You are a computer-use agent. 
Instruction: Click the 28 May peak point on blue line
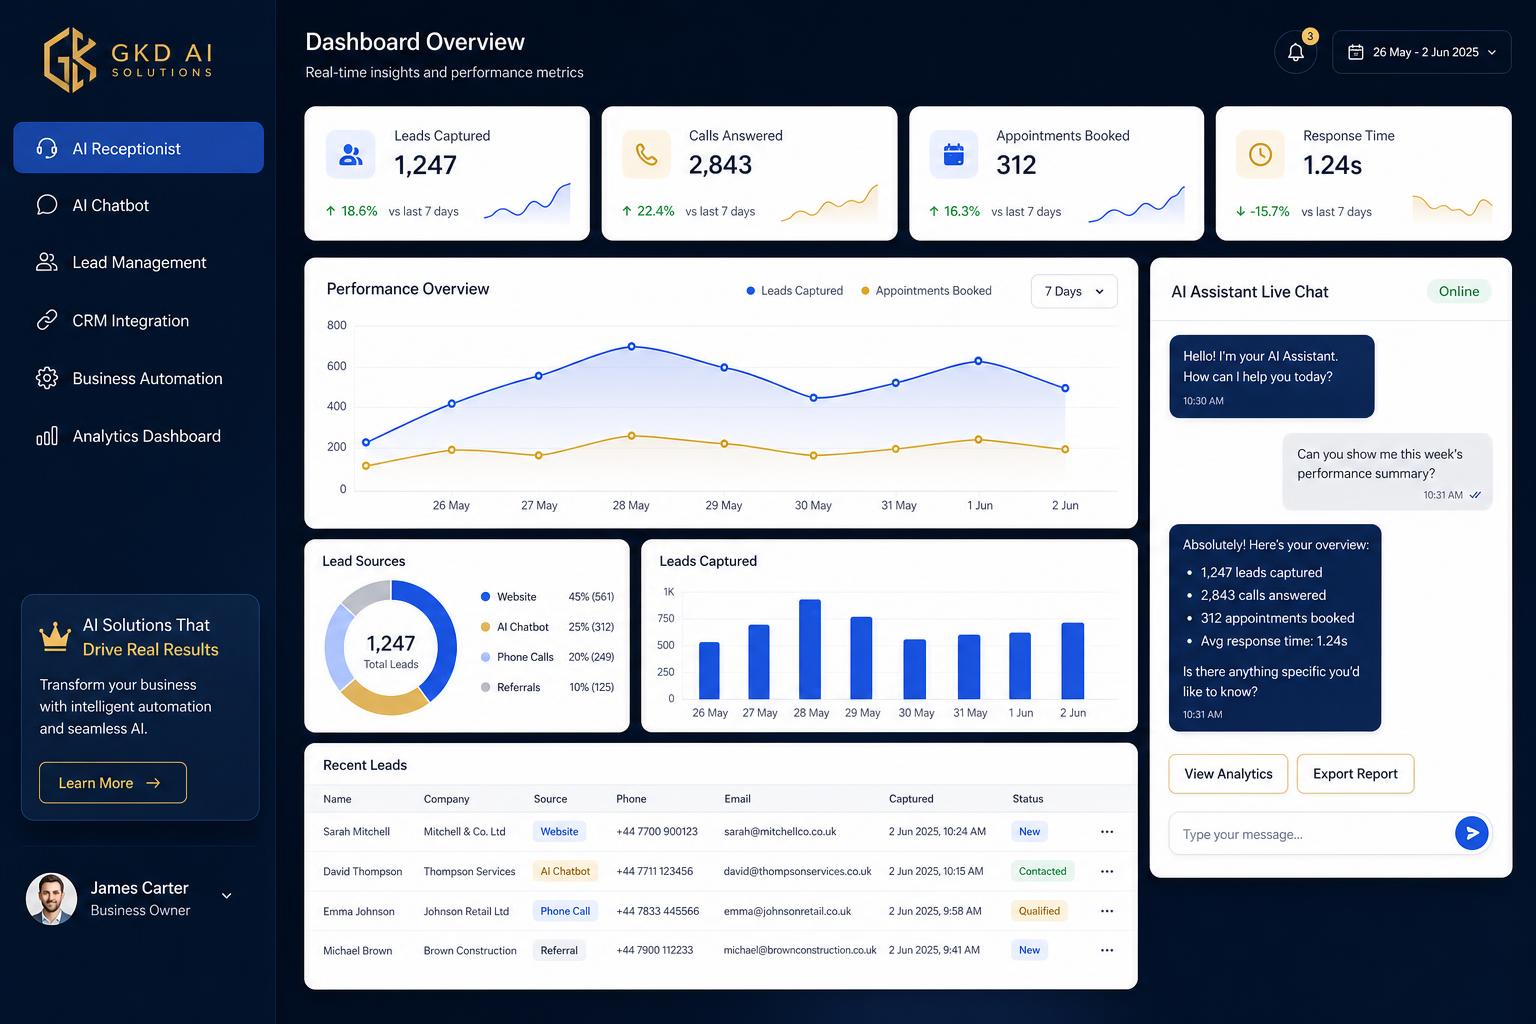[x=631, y=346]
